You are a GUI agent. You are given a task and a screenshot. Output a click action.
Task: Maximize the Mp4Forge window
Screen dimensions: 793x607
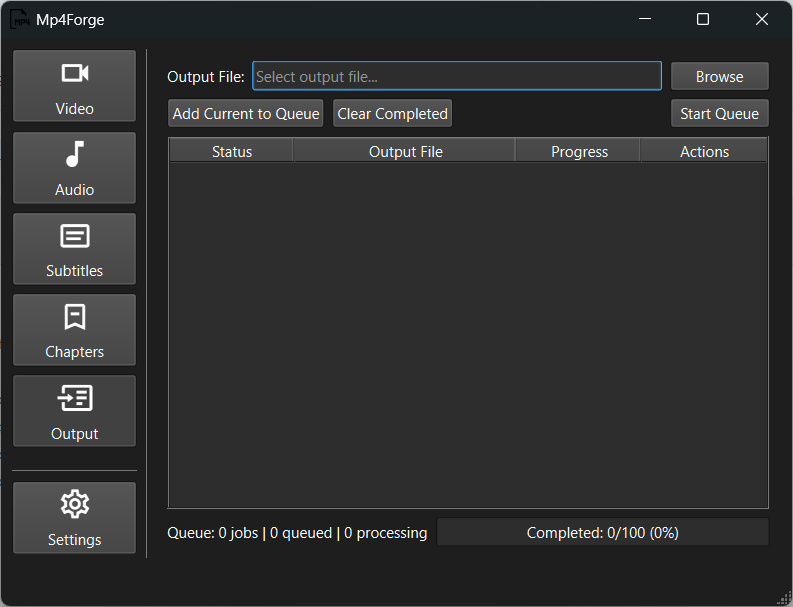click(703, 19)
